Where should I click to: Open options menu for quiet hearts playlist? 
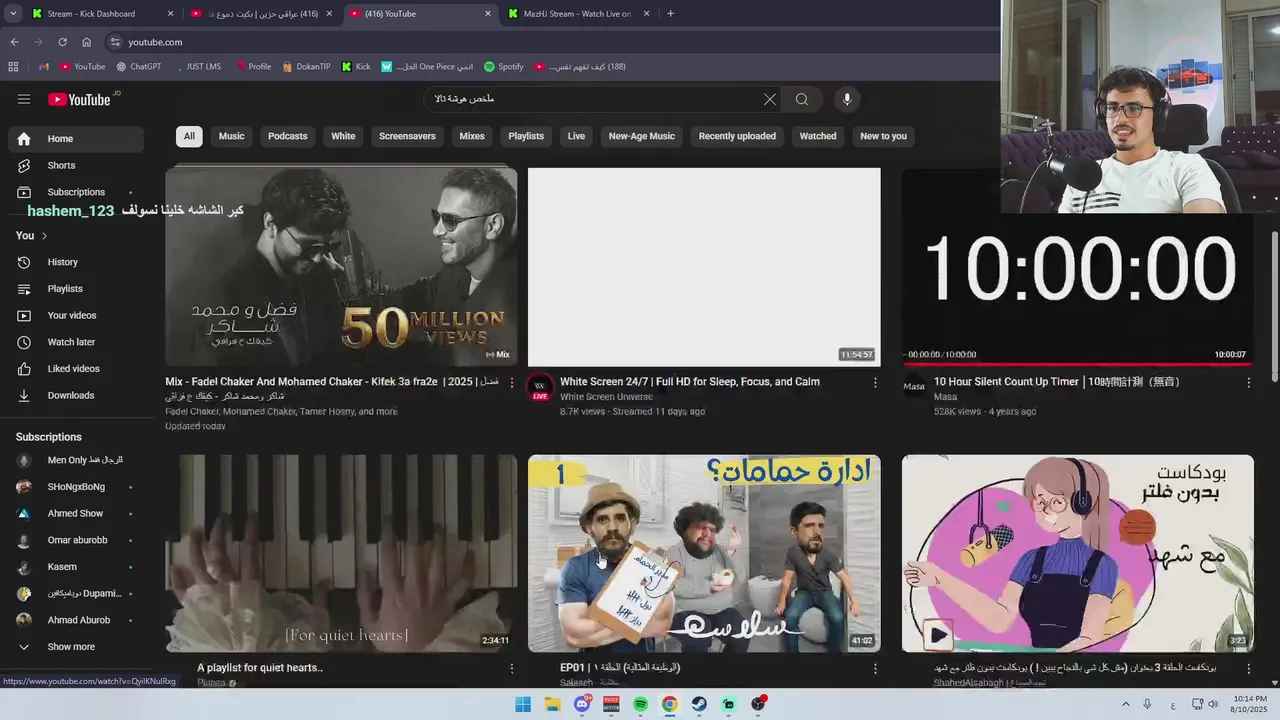[512, 668]
